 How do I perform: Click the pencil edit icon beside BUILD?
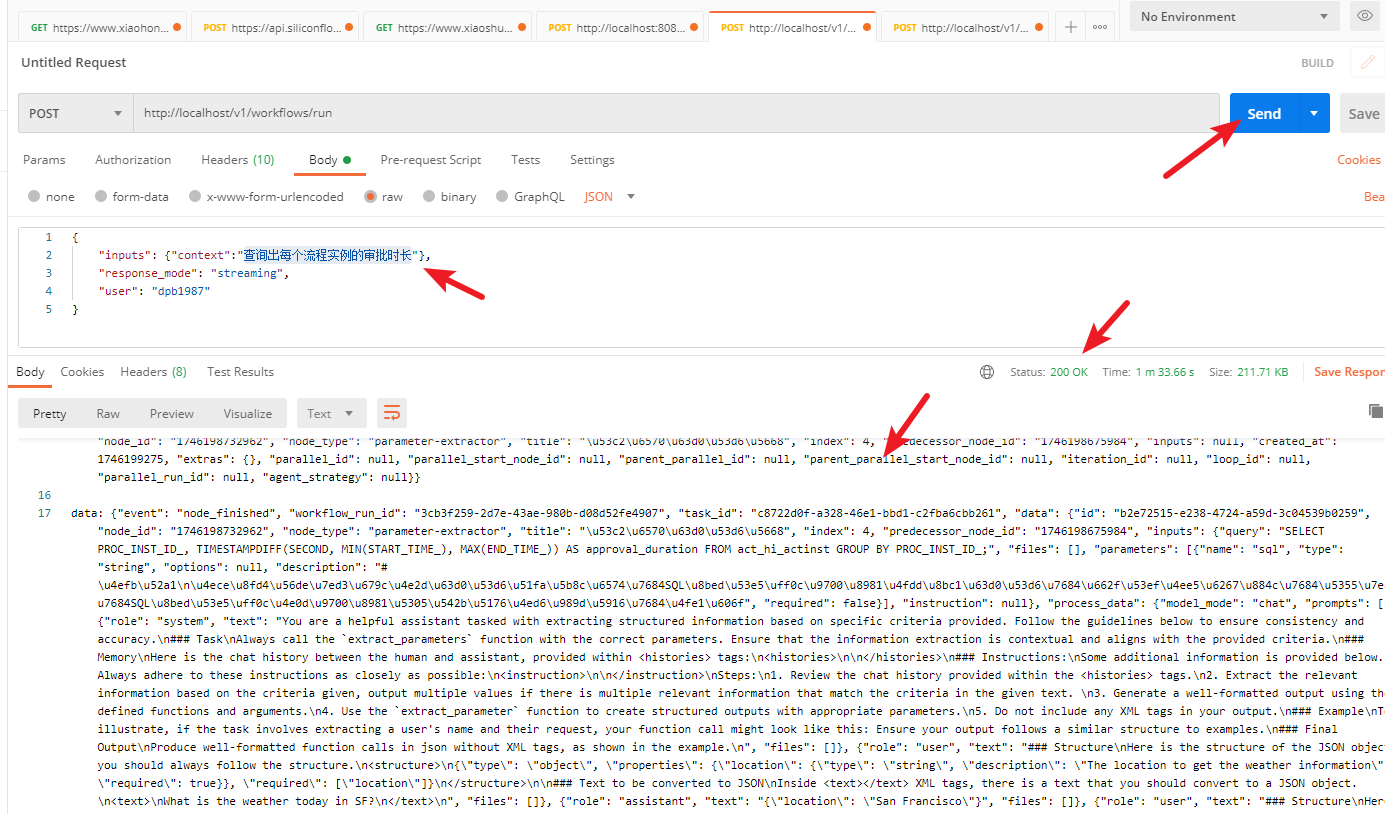coord(1366,62)
